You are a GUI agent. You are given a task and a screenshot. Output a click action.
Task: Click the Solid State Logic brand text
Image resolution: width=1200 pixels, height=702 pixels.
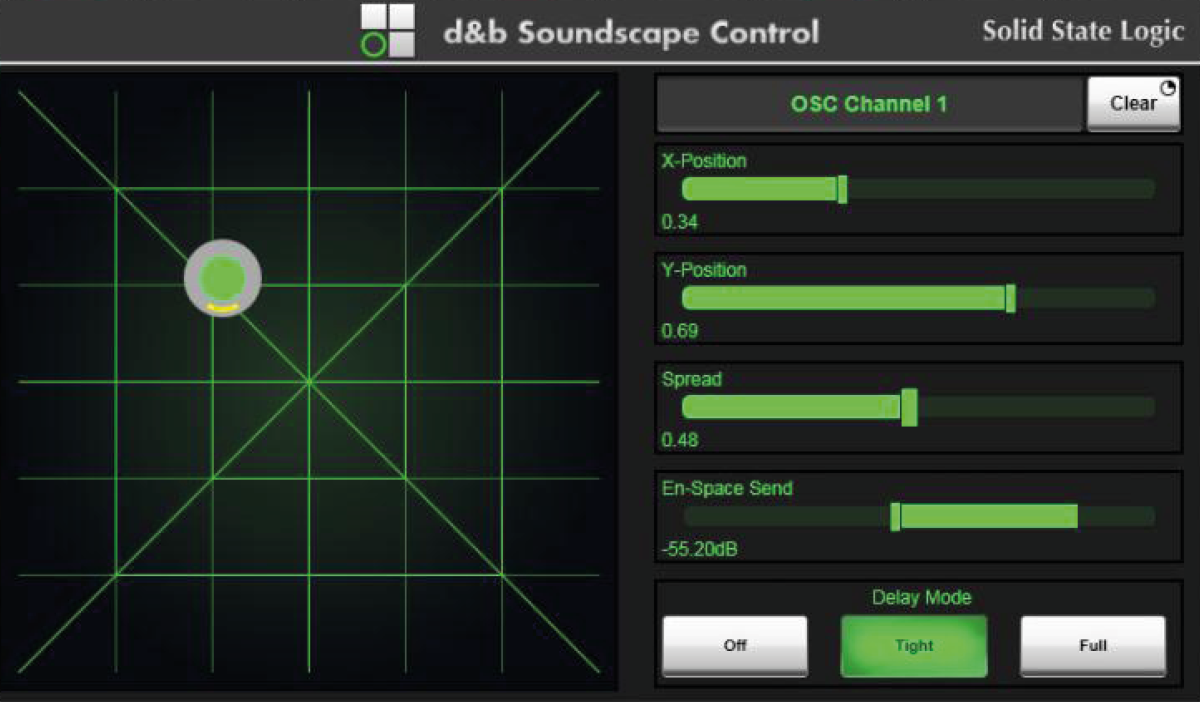1083,31
